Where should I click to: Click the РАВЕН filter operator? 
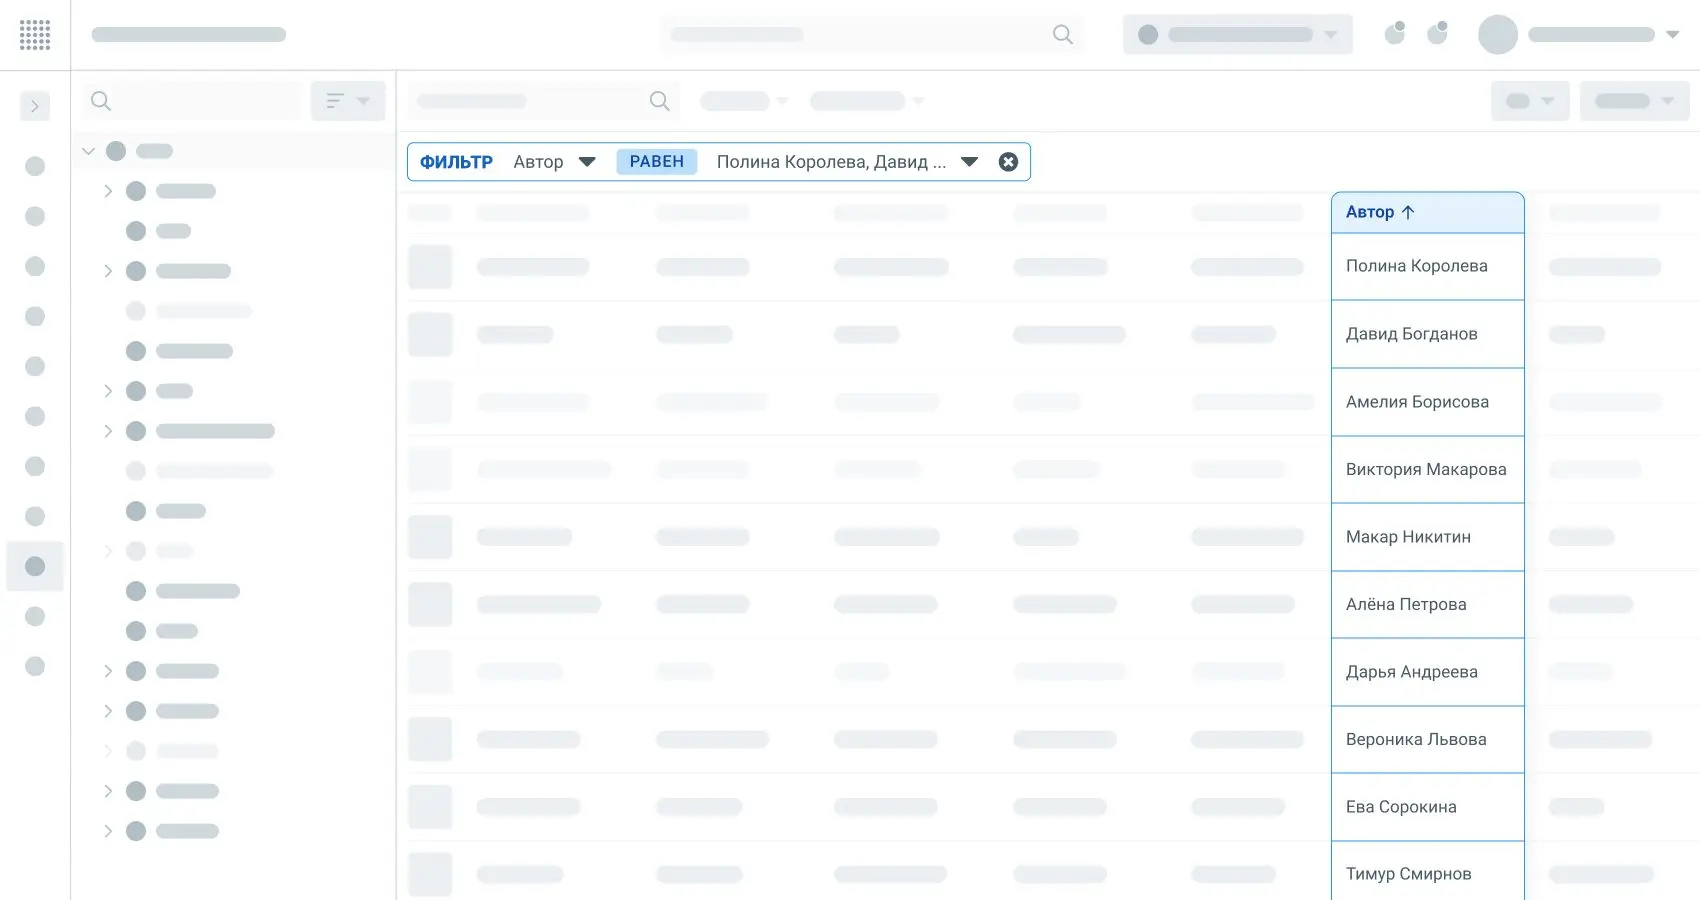point(656,162)
